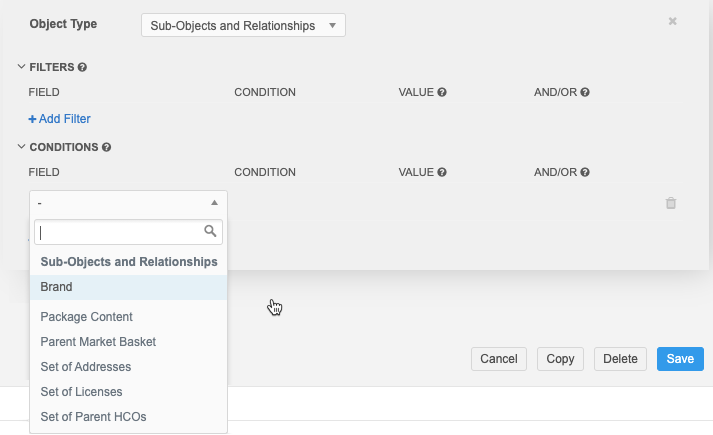Collapse the FILTERS section
The width and height of the screenshot is (713, 435).
point(22,67)
